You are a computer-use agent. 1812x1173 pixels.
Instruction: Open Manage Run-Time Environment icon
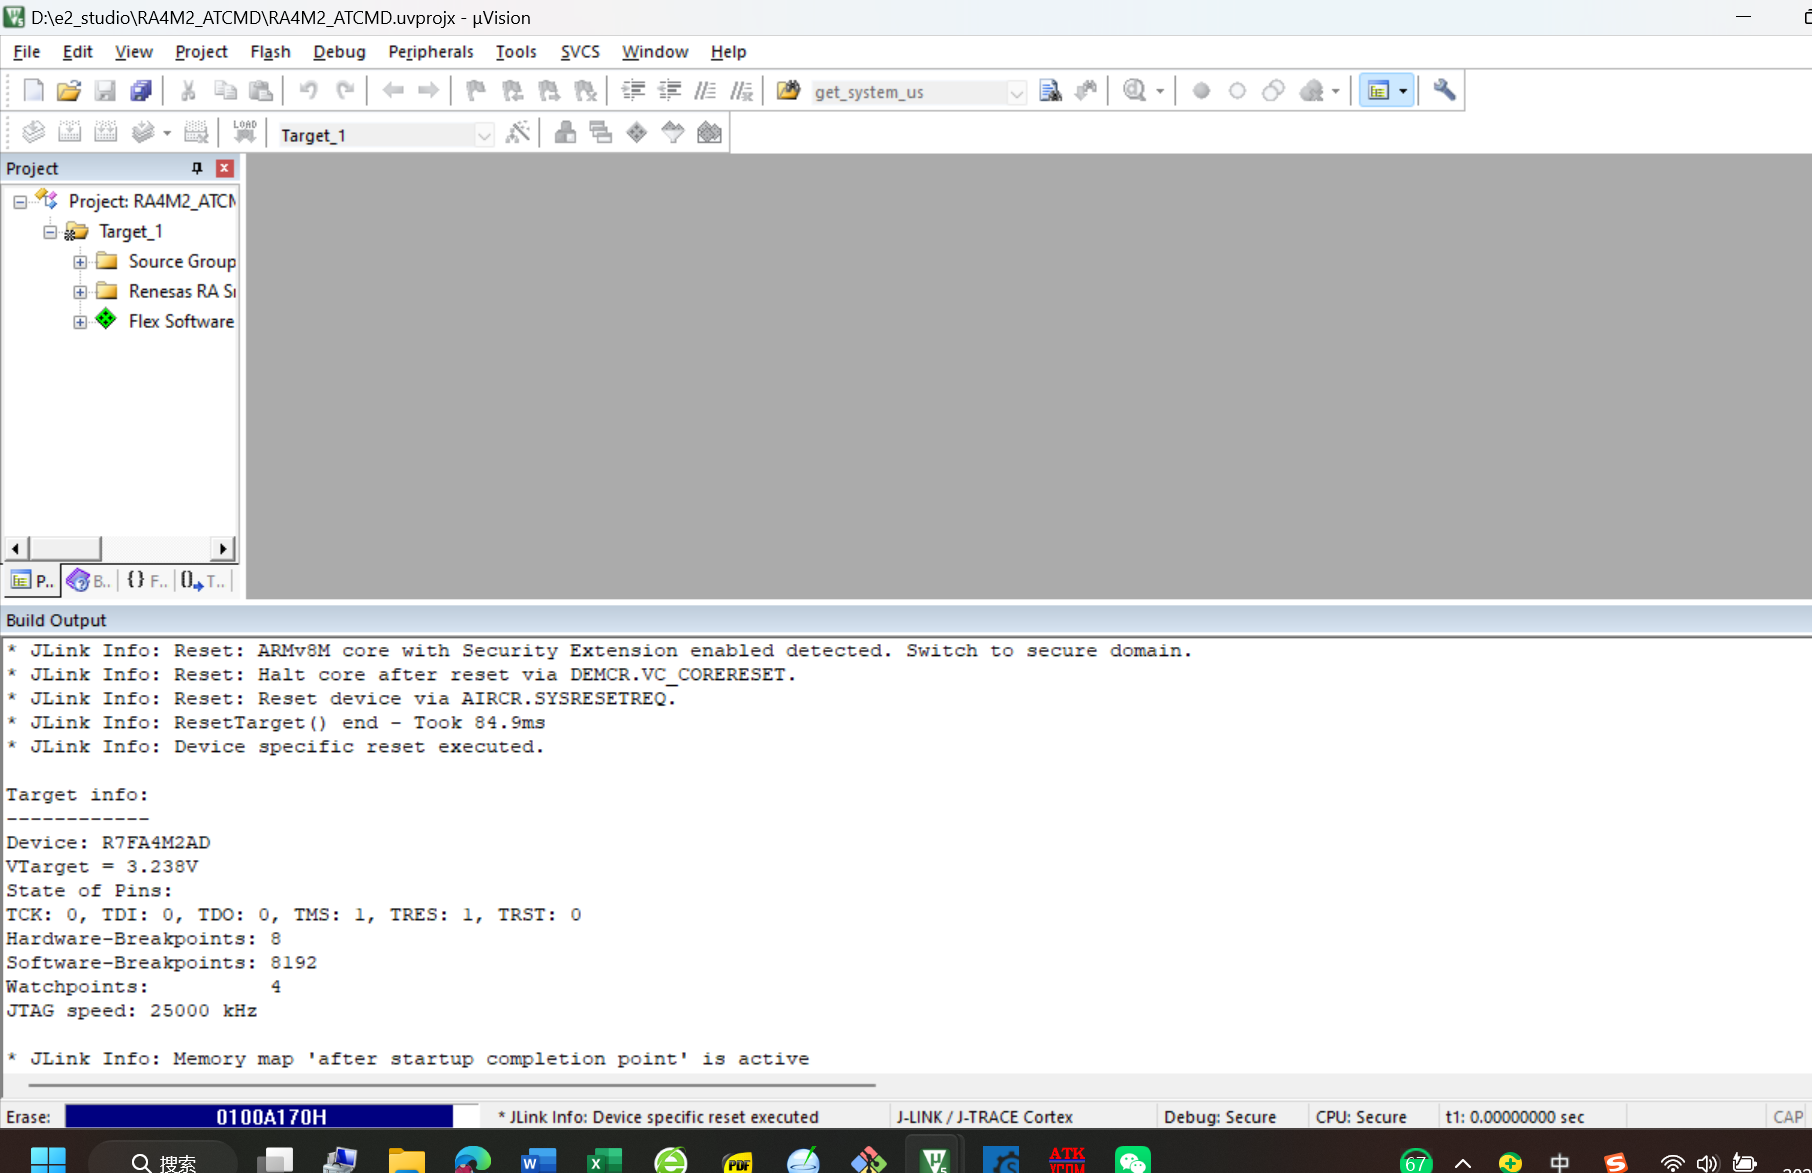(637, 133)
